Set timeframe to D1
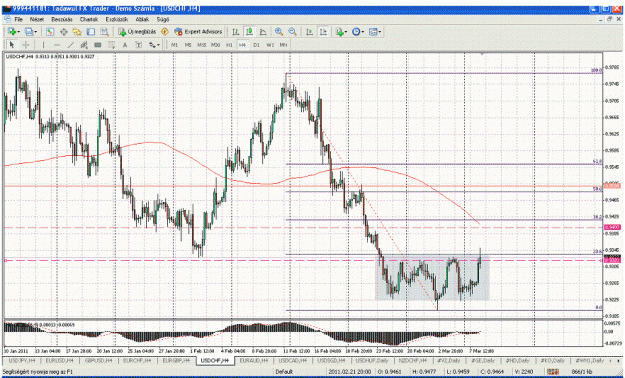625x378 pixels. 256,45
